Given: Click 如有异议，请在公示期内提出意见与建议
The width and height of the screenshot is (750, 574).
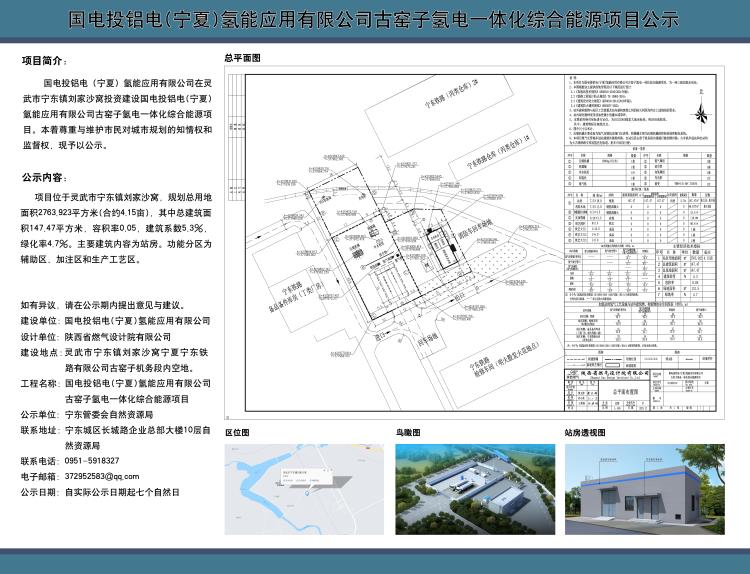Looking at the screenshot, I should point(103,306).
